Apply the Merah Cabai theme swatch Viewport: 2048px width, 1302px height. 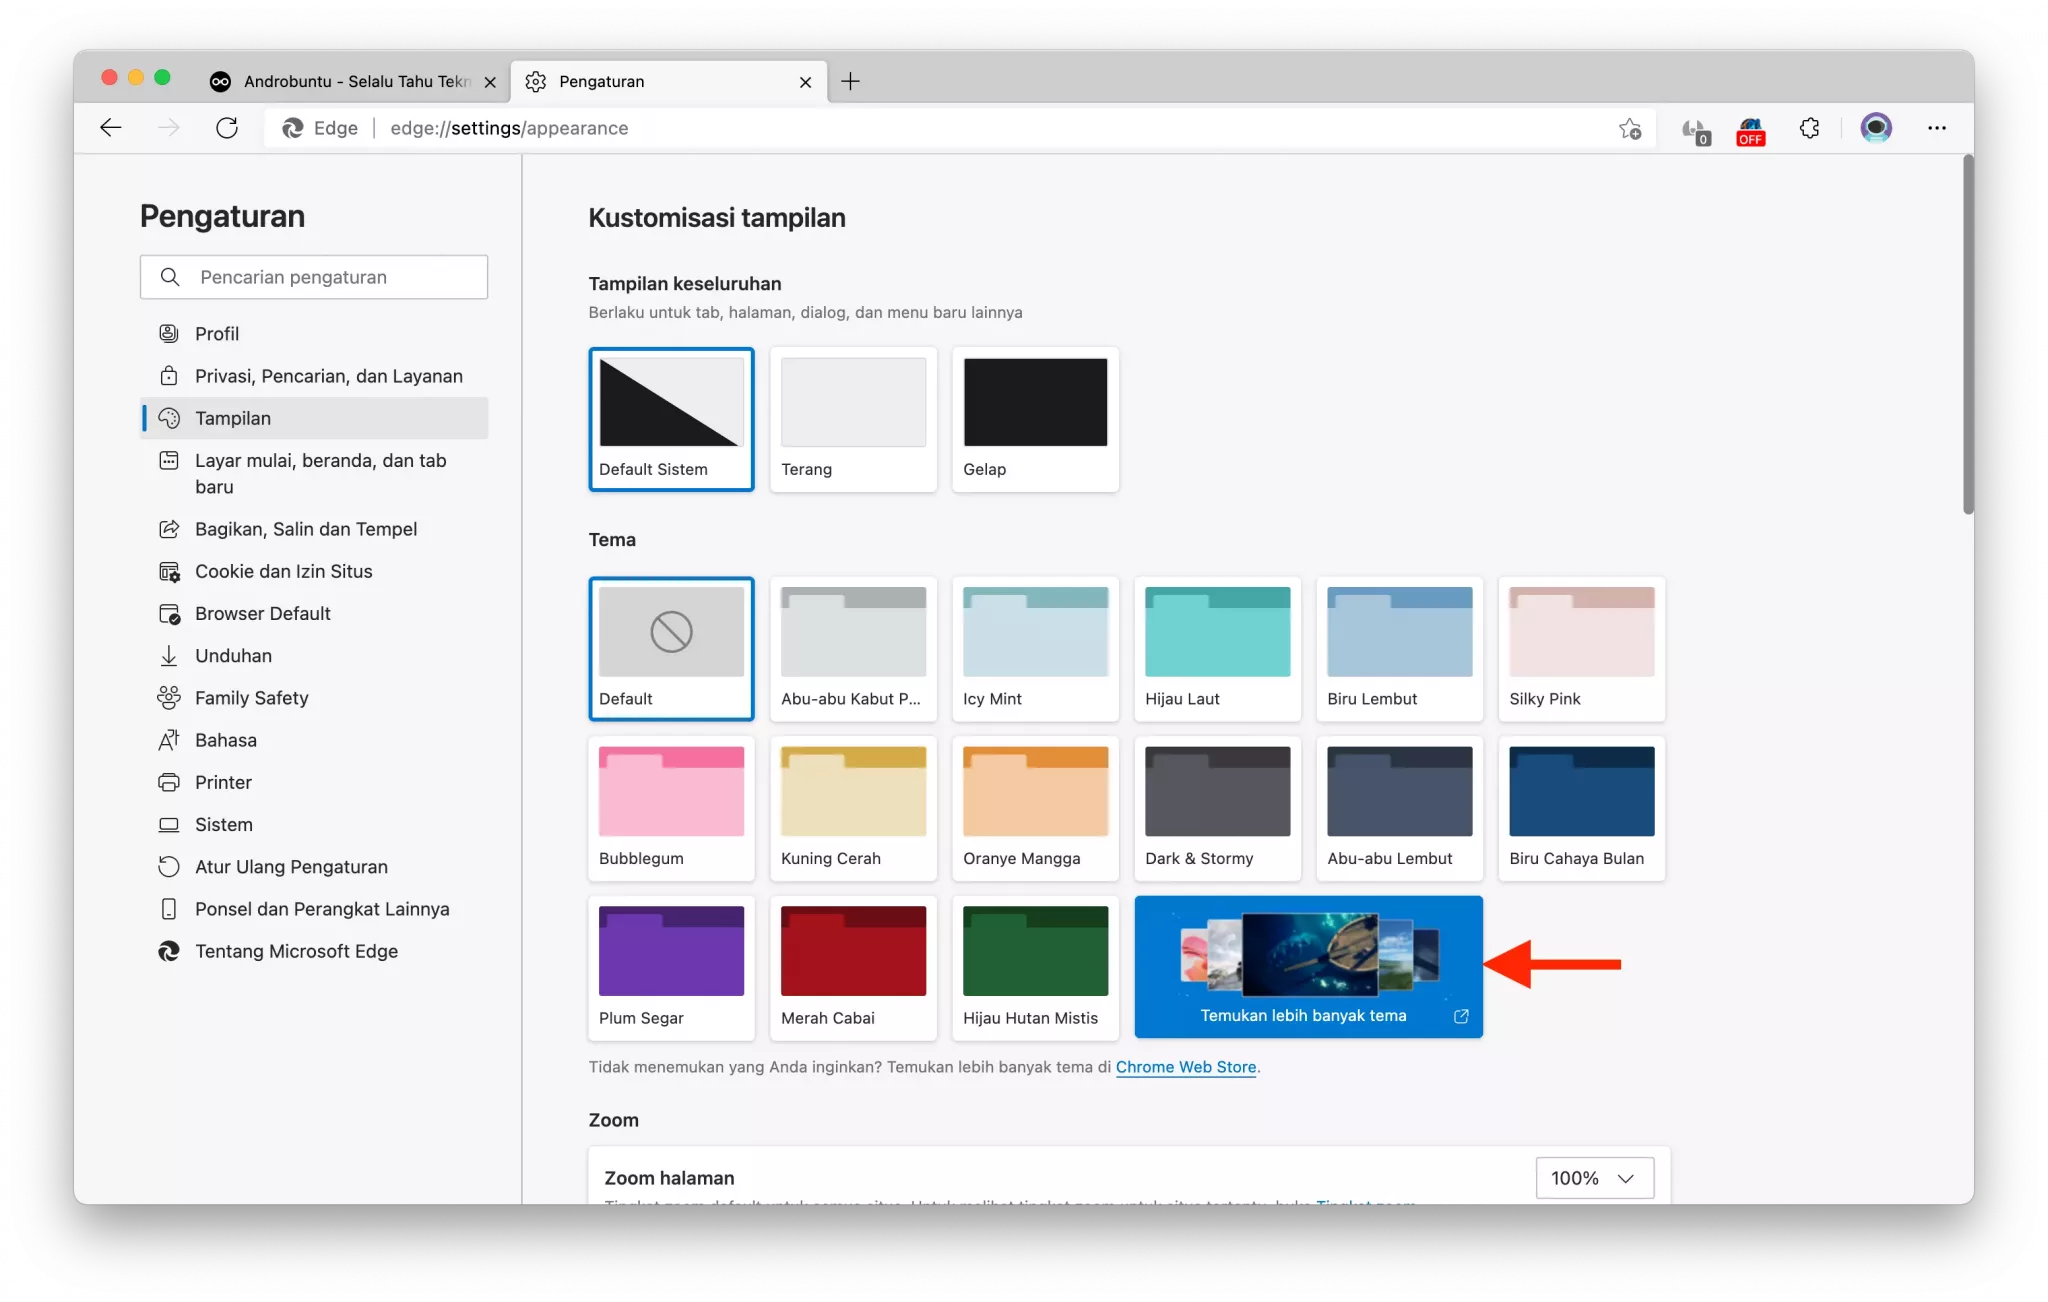click(853, 966)
